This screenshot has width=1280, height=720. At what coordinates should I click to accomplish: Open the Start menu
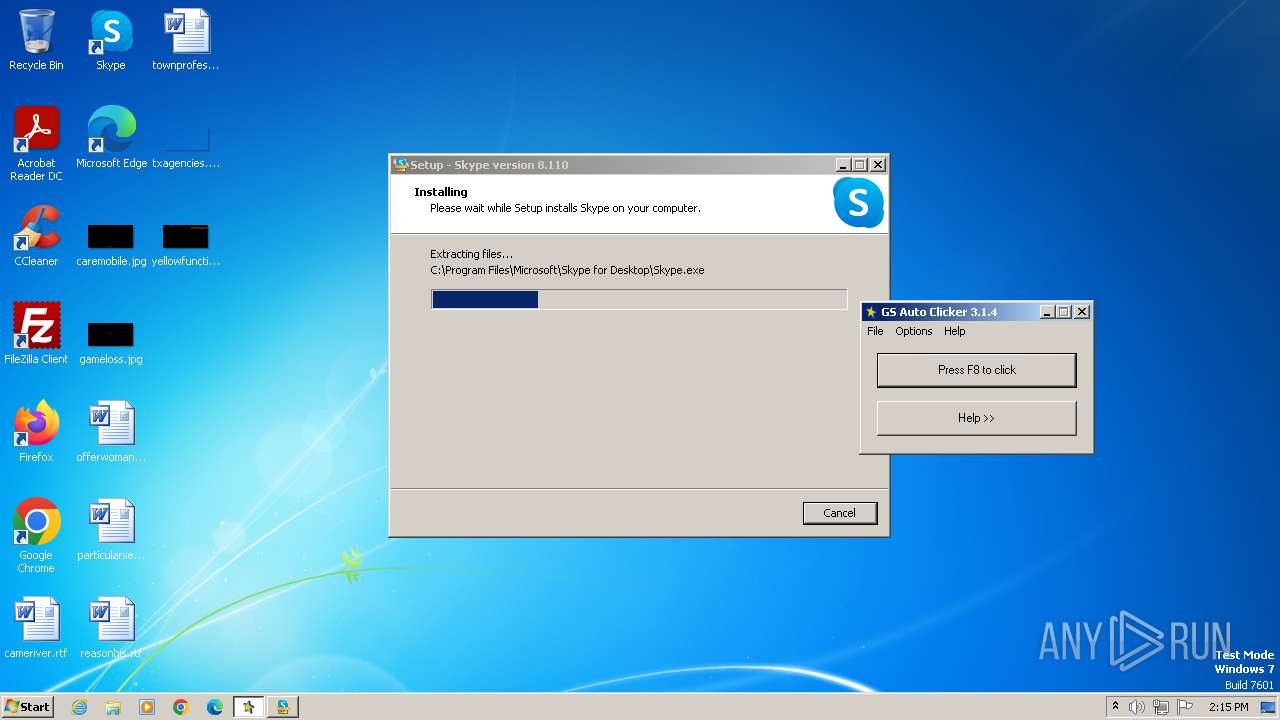coord(28,707)
